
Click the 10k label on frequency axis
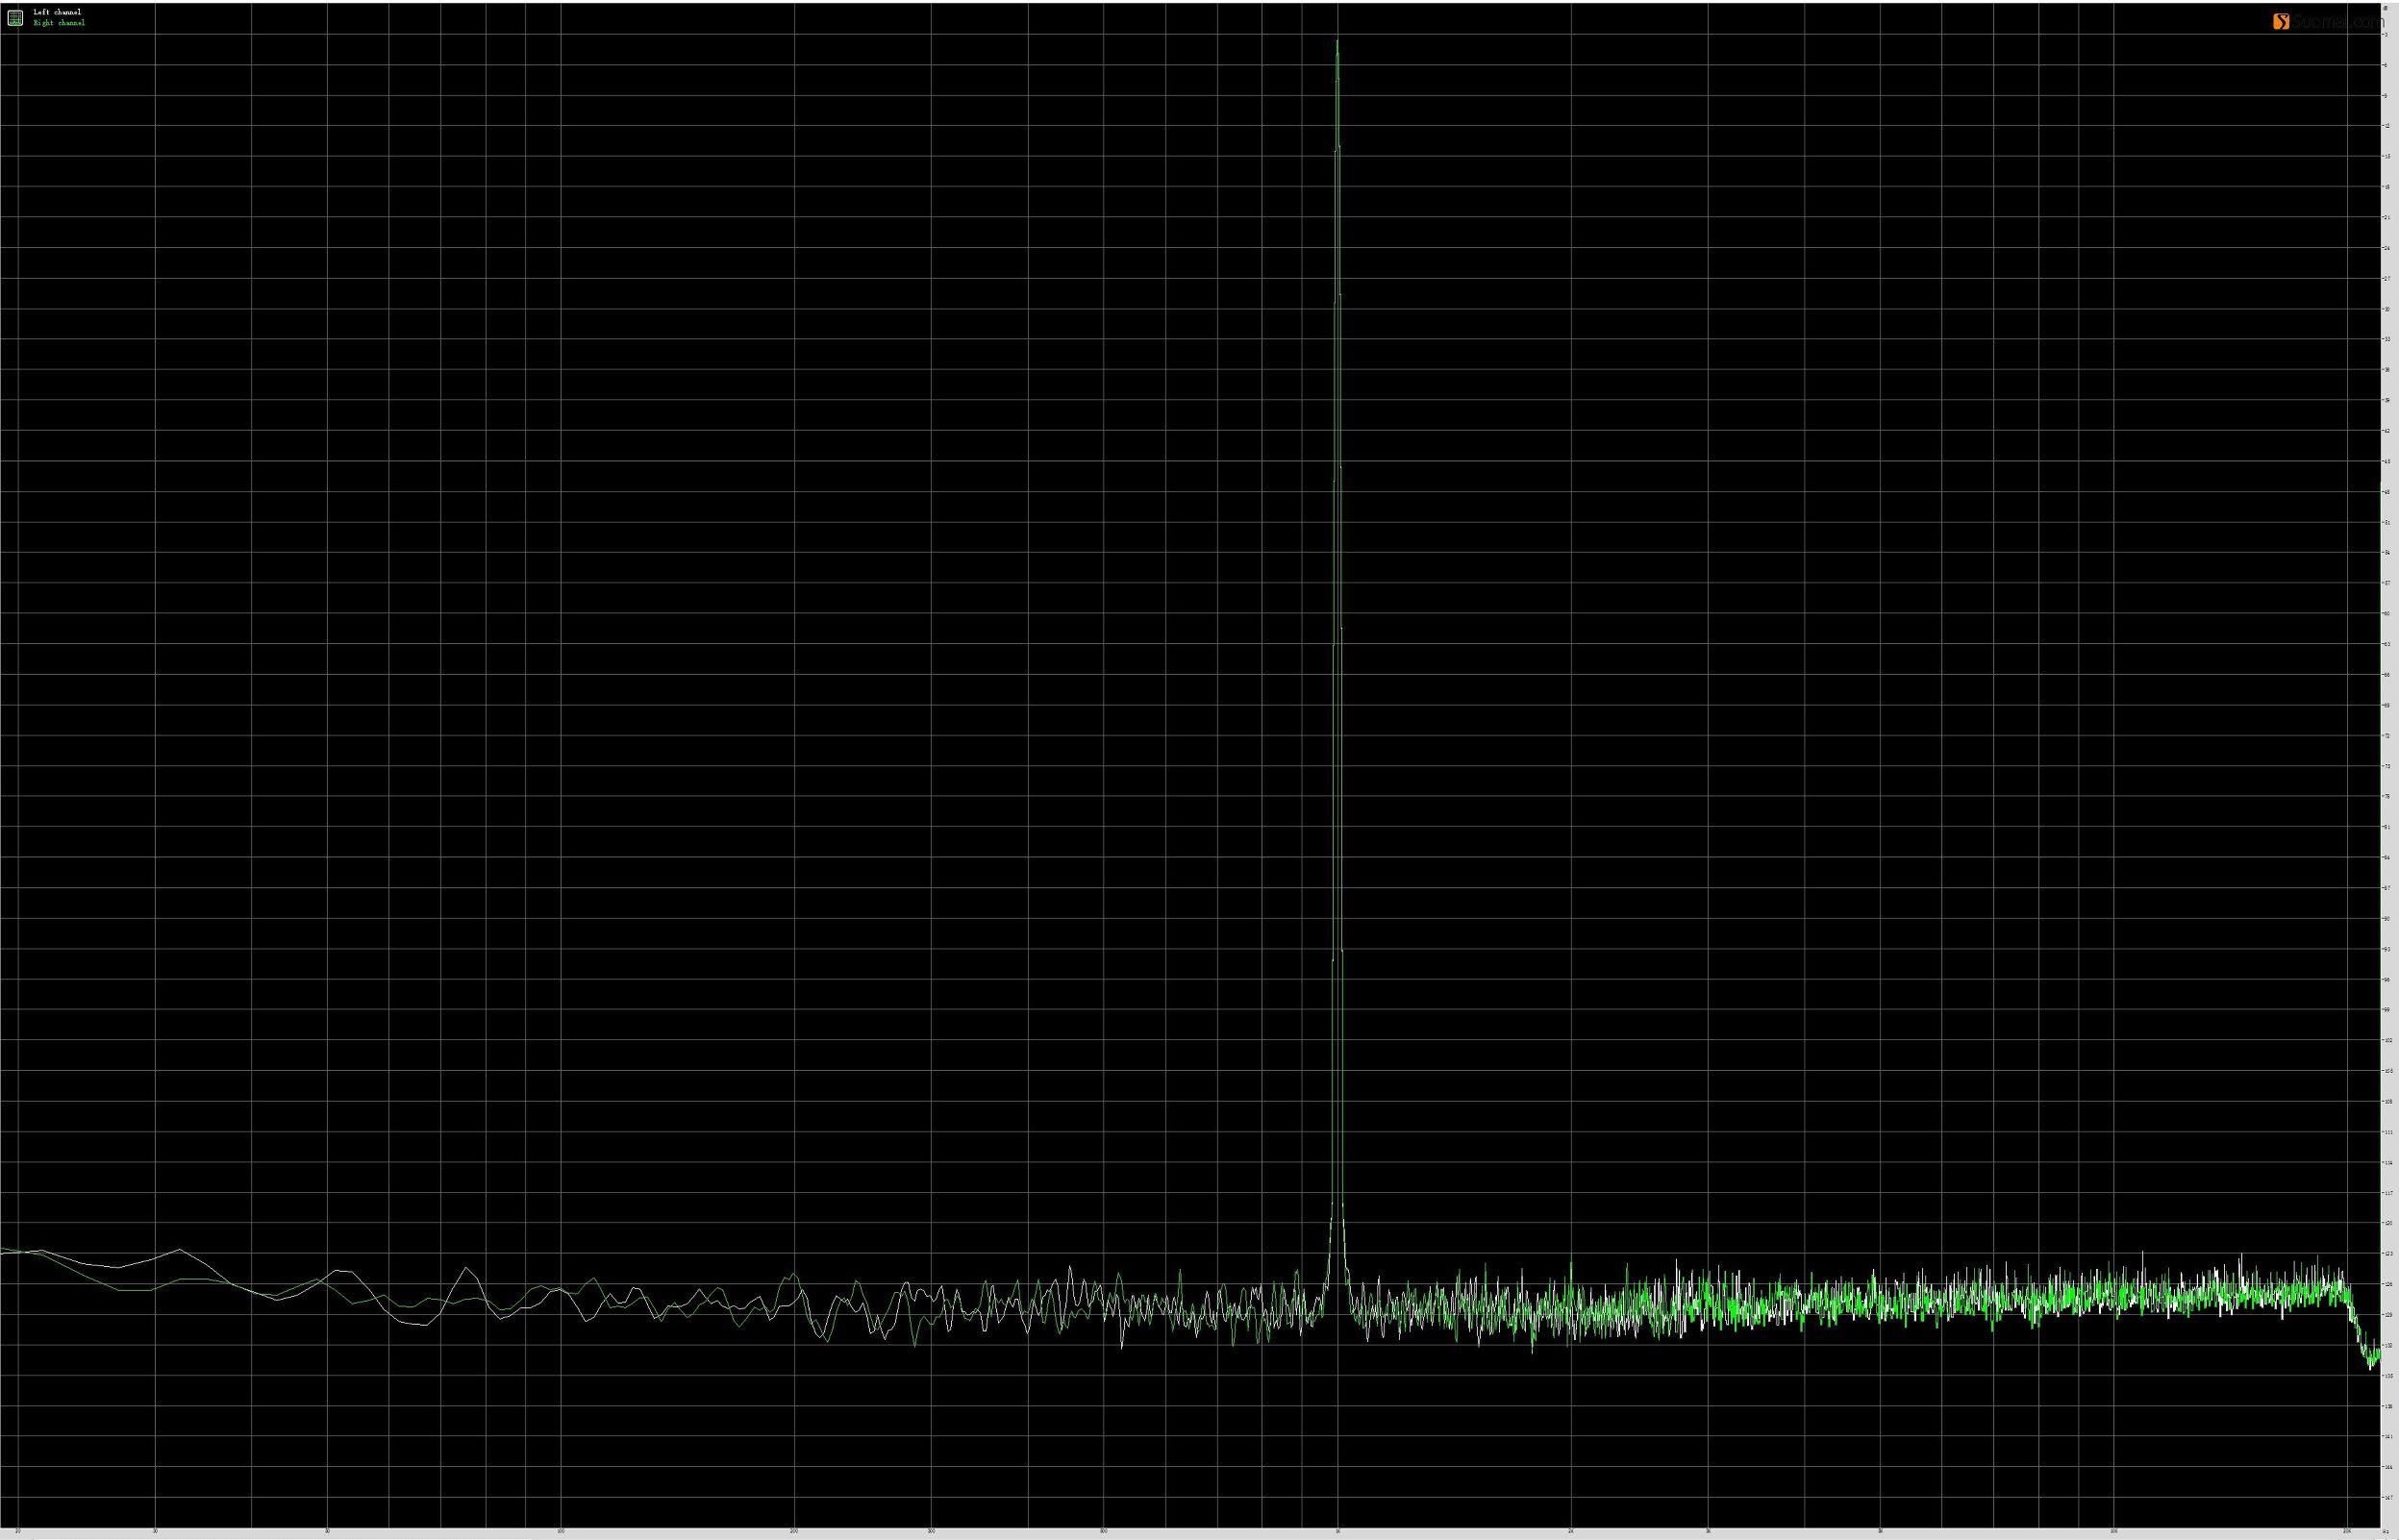tap(2113, 1531)
